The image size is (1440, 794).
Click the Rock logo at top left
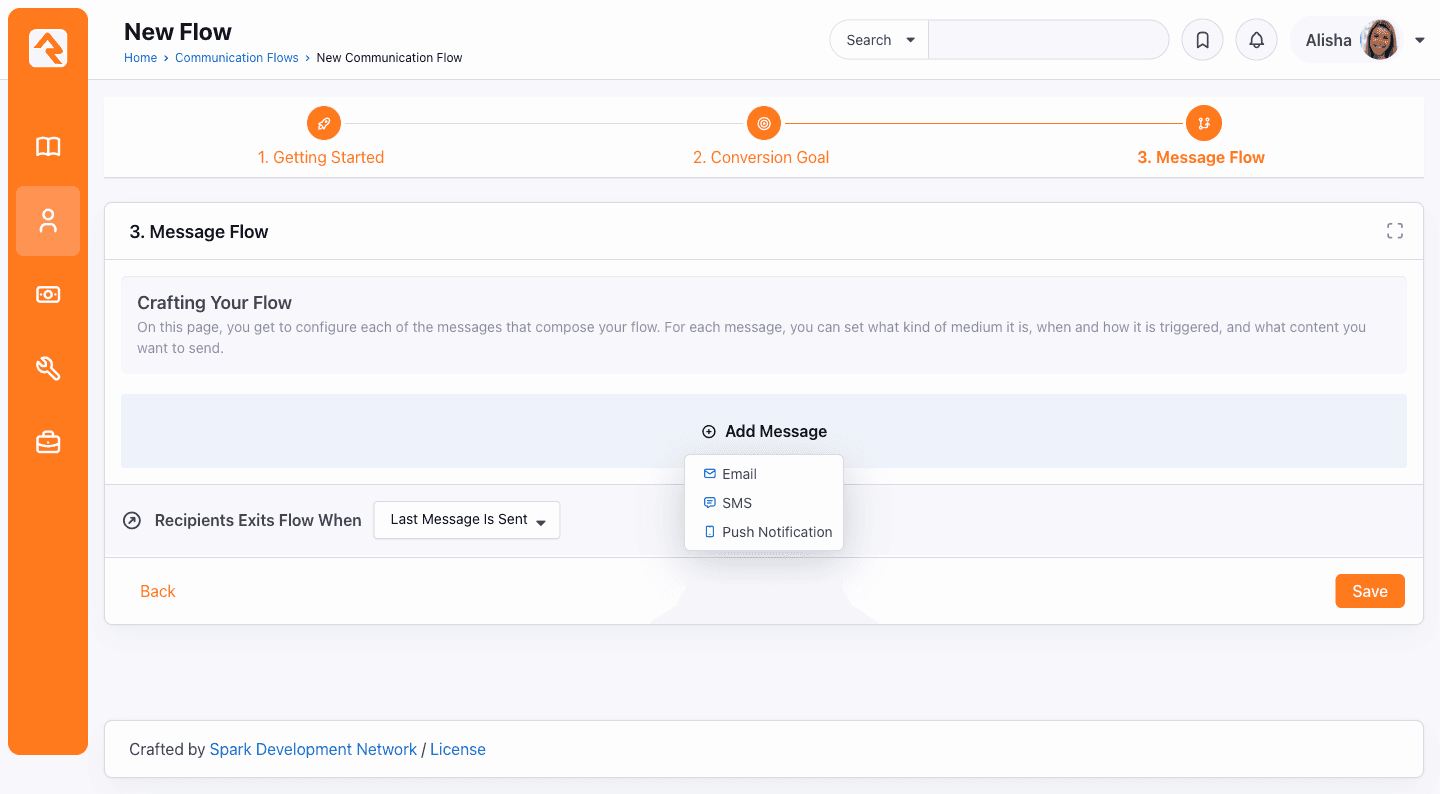47,46
